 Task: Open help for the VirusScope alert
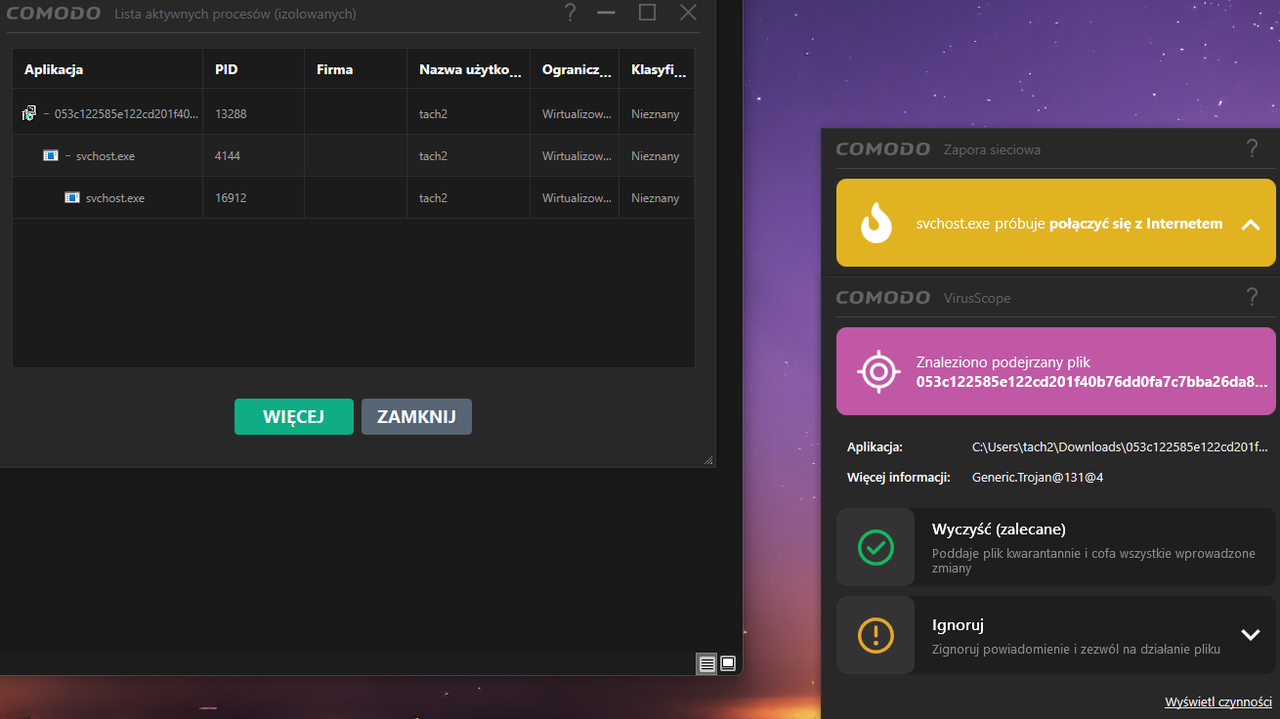(x=1252, y=297)
